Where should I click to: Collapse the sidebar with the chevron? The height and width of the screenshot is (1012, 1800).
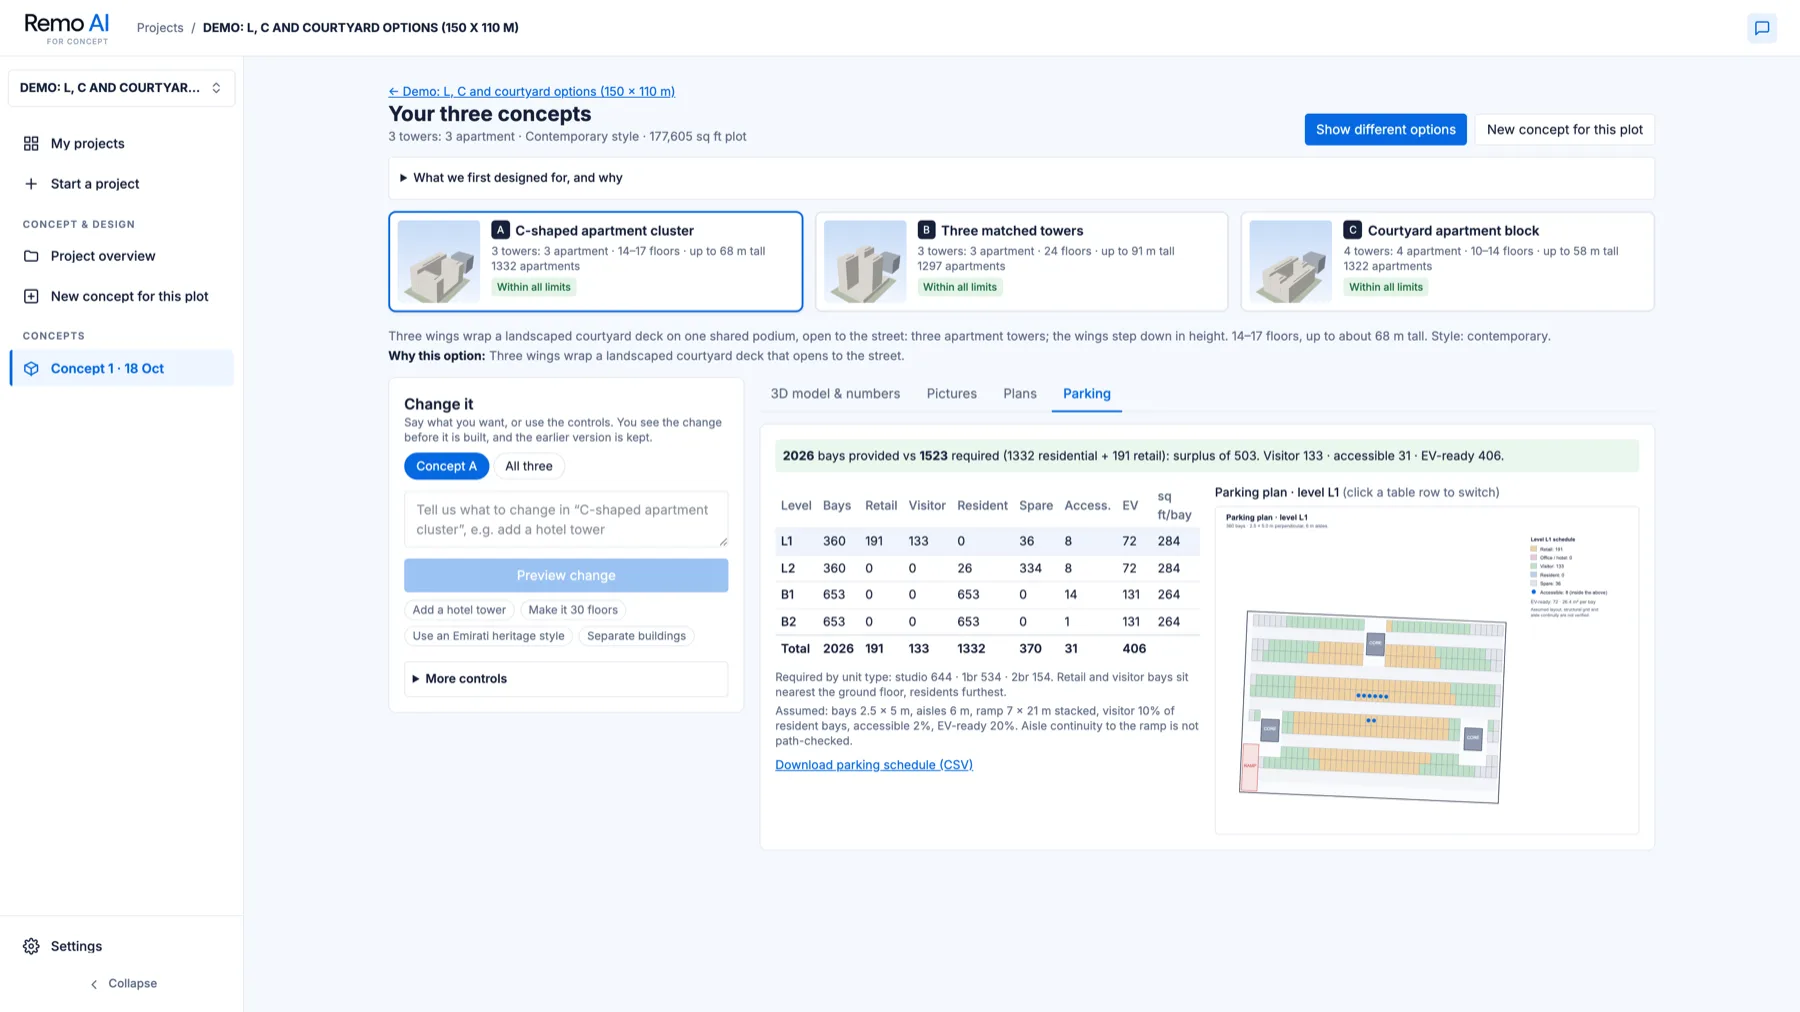click(94, 984)
